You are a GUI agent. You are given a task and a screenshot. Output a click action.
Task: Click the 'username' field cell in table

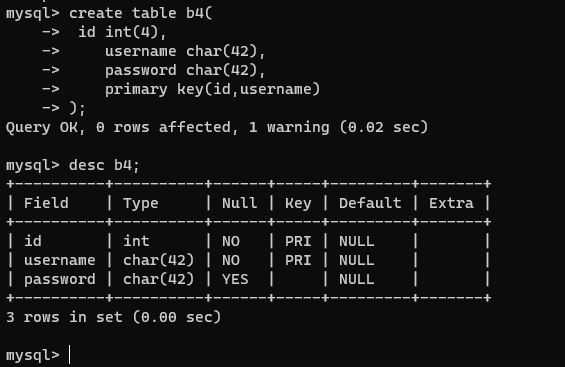[x=59, y=260]
